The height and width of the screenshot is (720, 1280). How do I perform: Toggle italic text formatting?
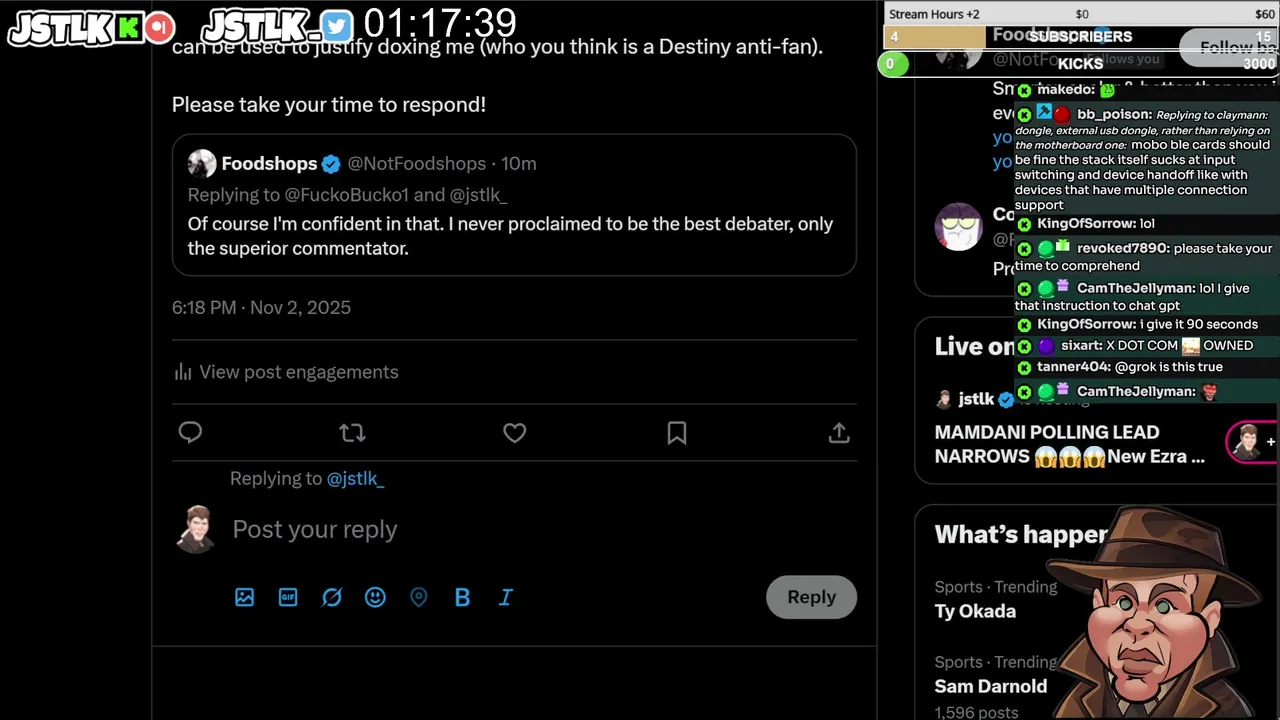pos(506,597)
